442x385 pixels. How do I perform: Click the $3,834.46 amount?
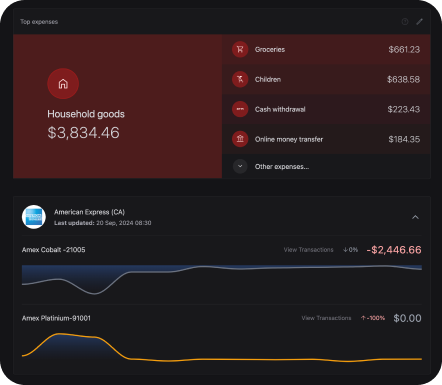(83, 133)
